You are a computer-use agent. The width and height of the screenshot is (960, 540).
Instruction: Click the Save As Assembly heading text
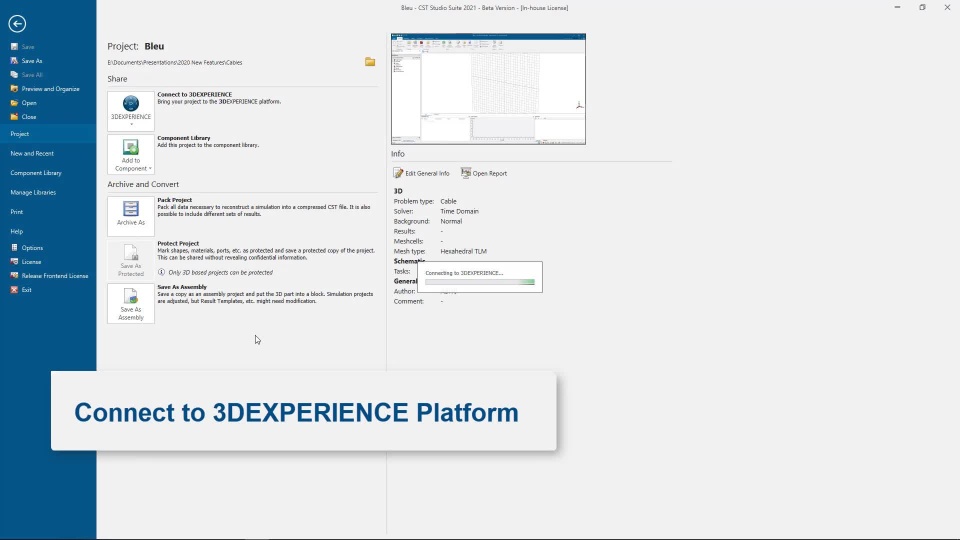tap(182, 287)
